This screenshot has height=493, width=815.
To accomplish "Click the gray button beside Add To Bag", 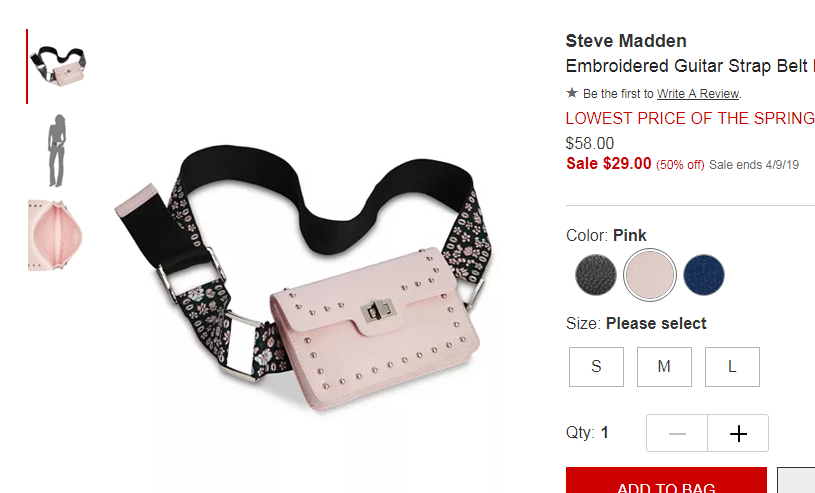I will click(x=796, y=481).
